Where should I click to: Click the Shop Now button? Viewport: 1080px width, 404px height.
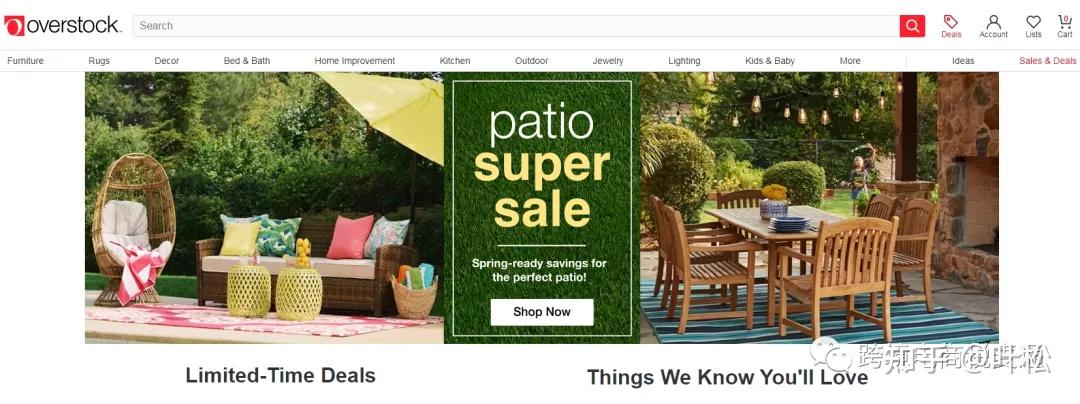[x=542, y=312]
